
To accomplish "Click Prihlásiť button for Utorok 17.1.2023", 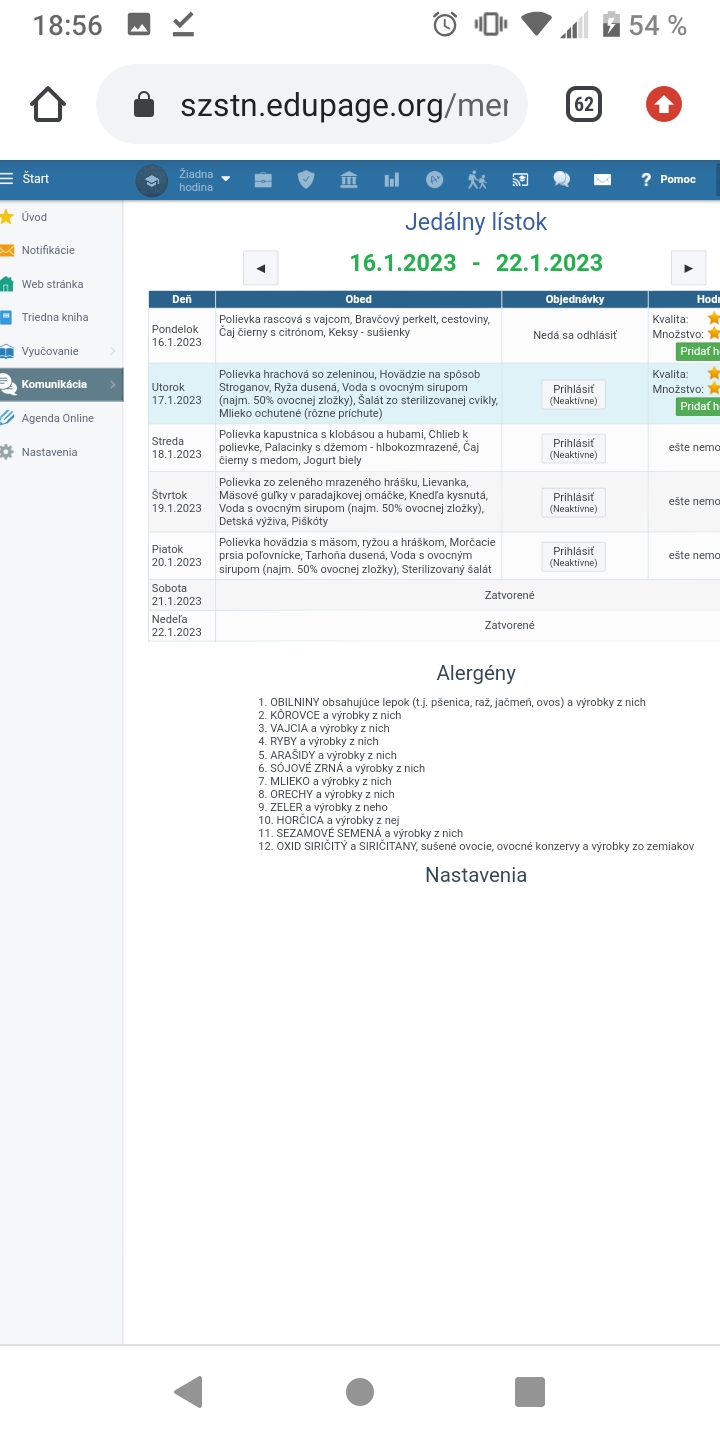I will [574, 394].
